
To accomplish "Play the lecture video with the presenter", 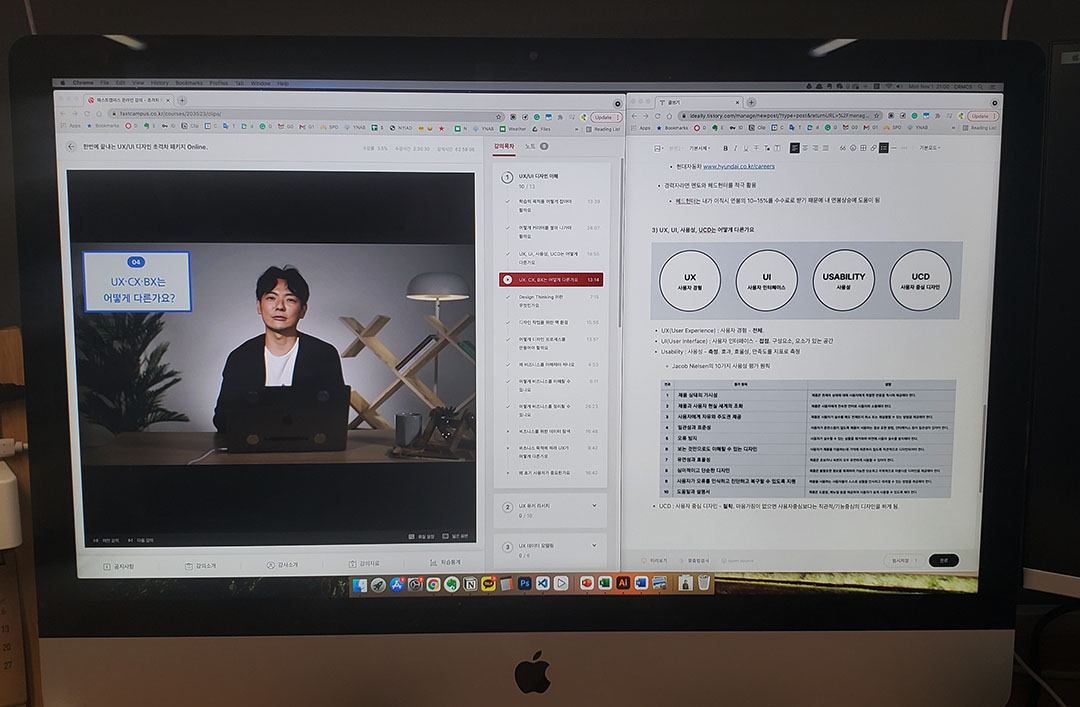I will [x=271, y=355].
